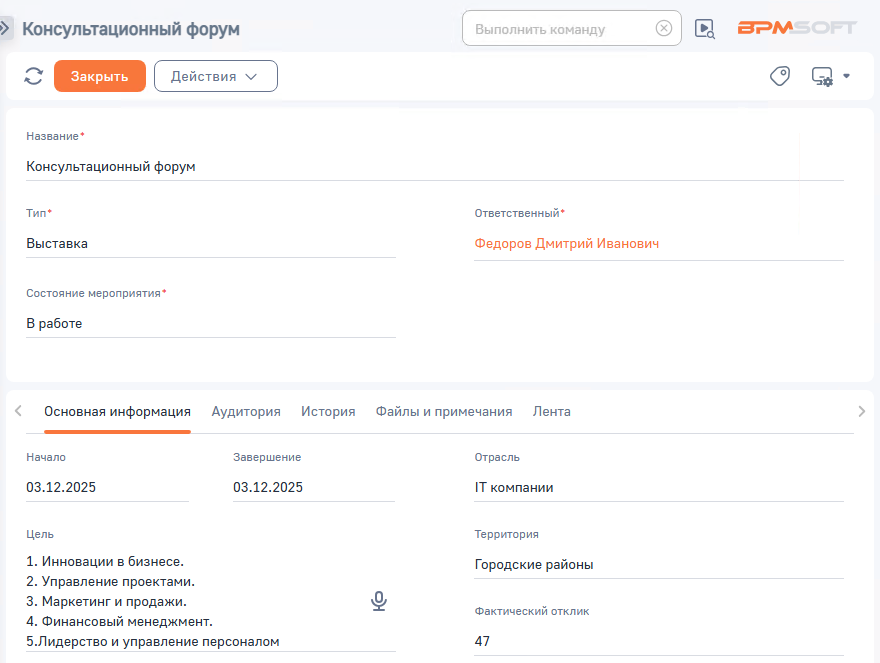This screenshot has height=663, width=880.
Task: Switch to the История tab
Action: (328, 411)
